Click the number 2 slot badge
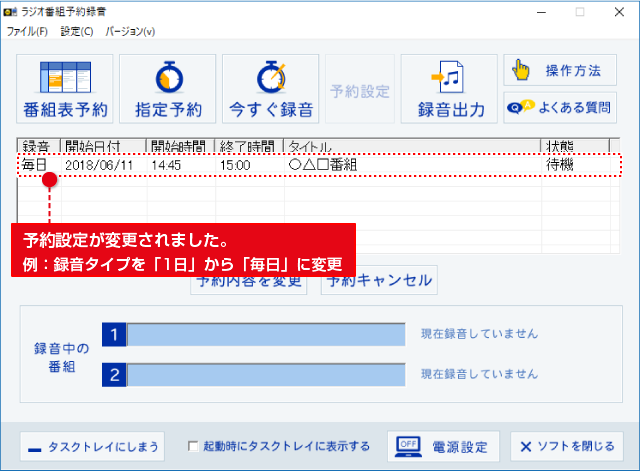This screenshot has width=640, height=472. tap(114, 374)
